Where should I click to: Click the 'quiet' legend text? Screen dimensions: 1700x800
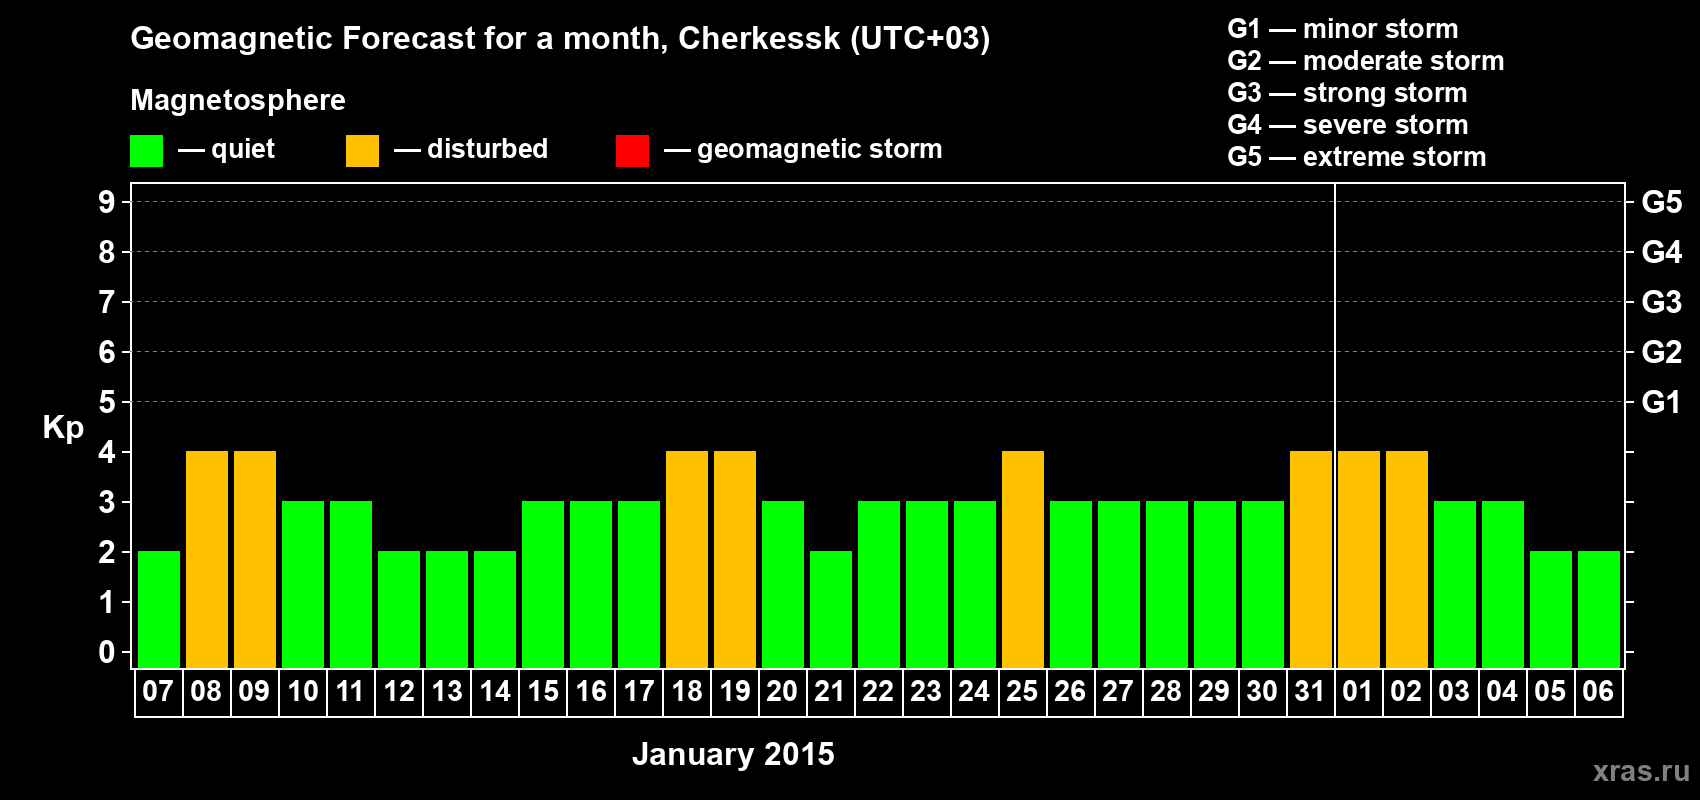coord(243,149)
